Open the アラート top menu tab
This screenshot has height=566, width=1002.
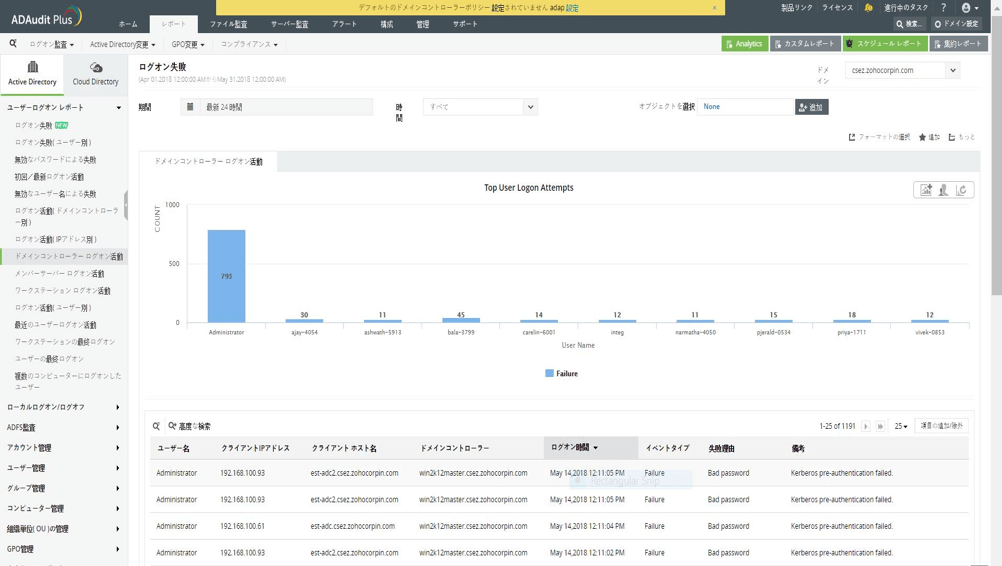[x=344, y=24]
